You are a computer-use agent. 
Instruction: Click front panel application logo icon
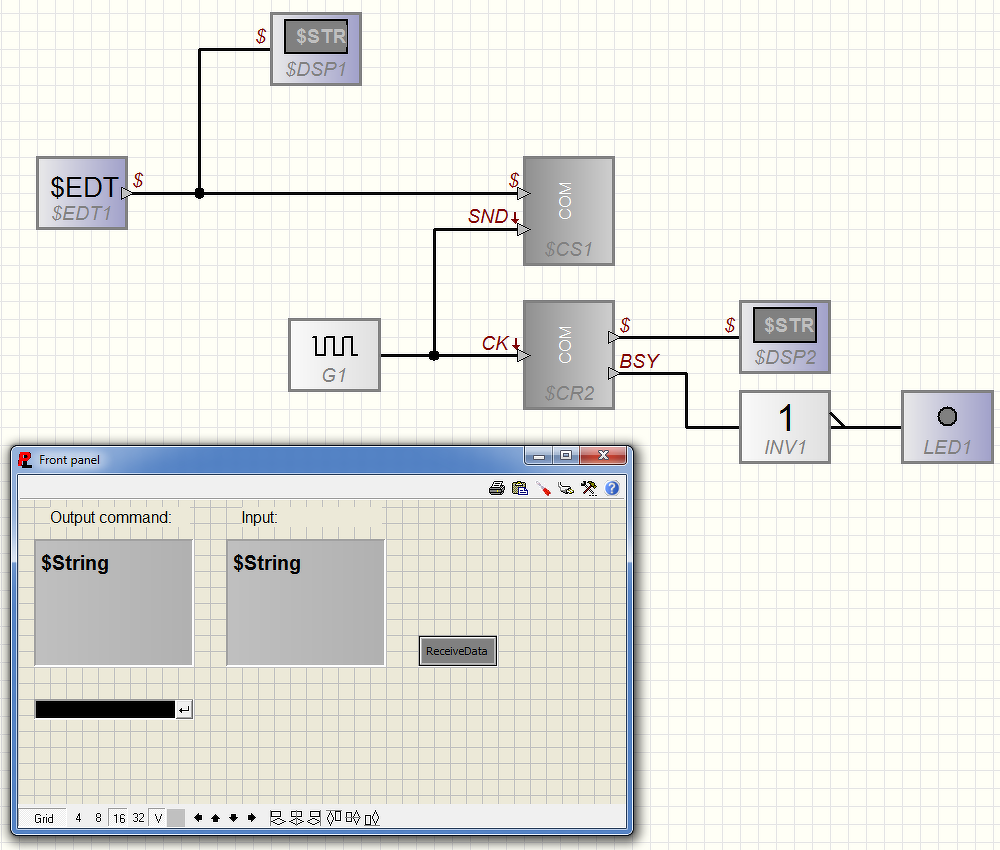[x=26, y=460]
